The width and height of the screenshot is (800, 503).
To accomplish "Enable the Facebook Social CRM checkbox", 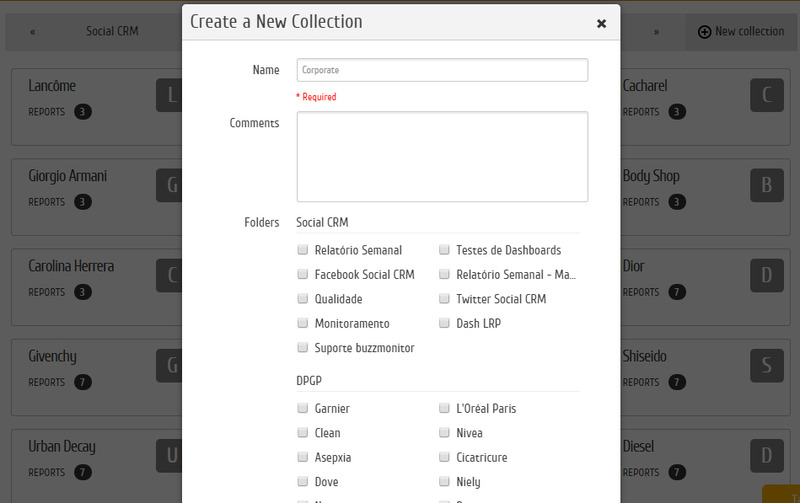I will coord(303,274).
